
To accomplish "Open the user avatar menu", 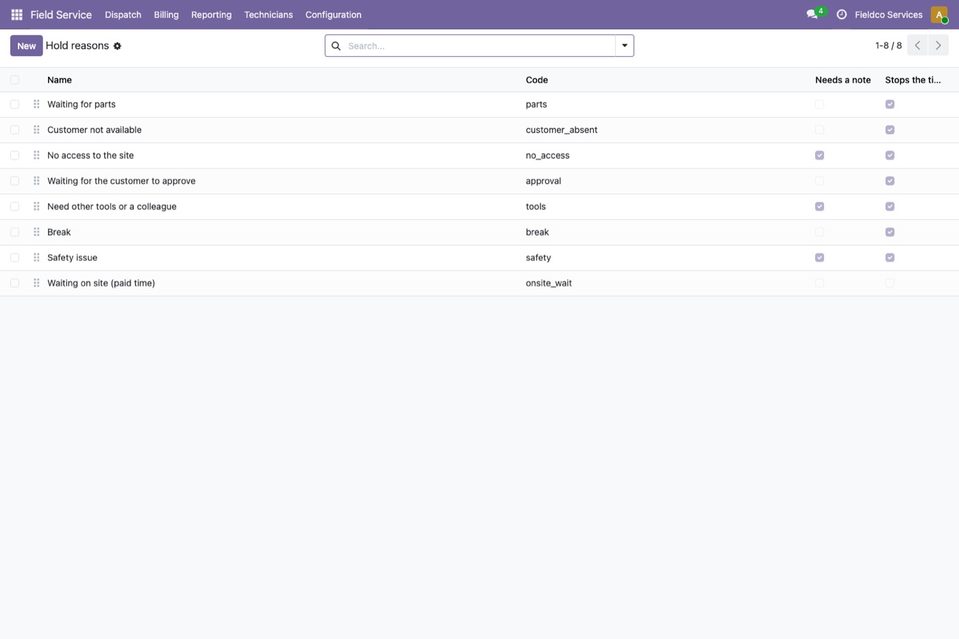I will 939,15.
